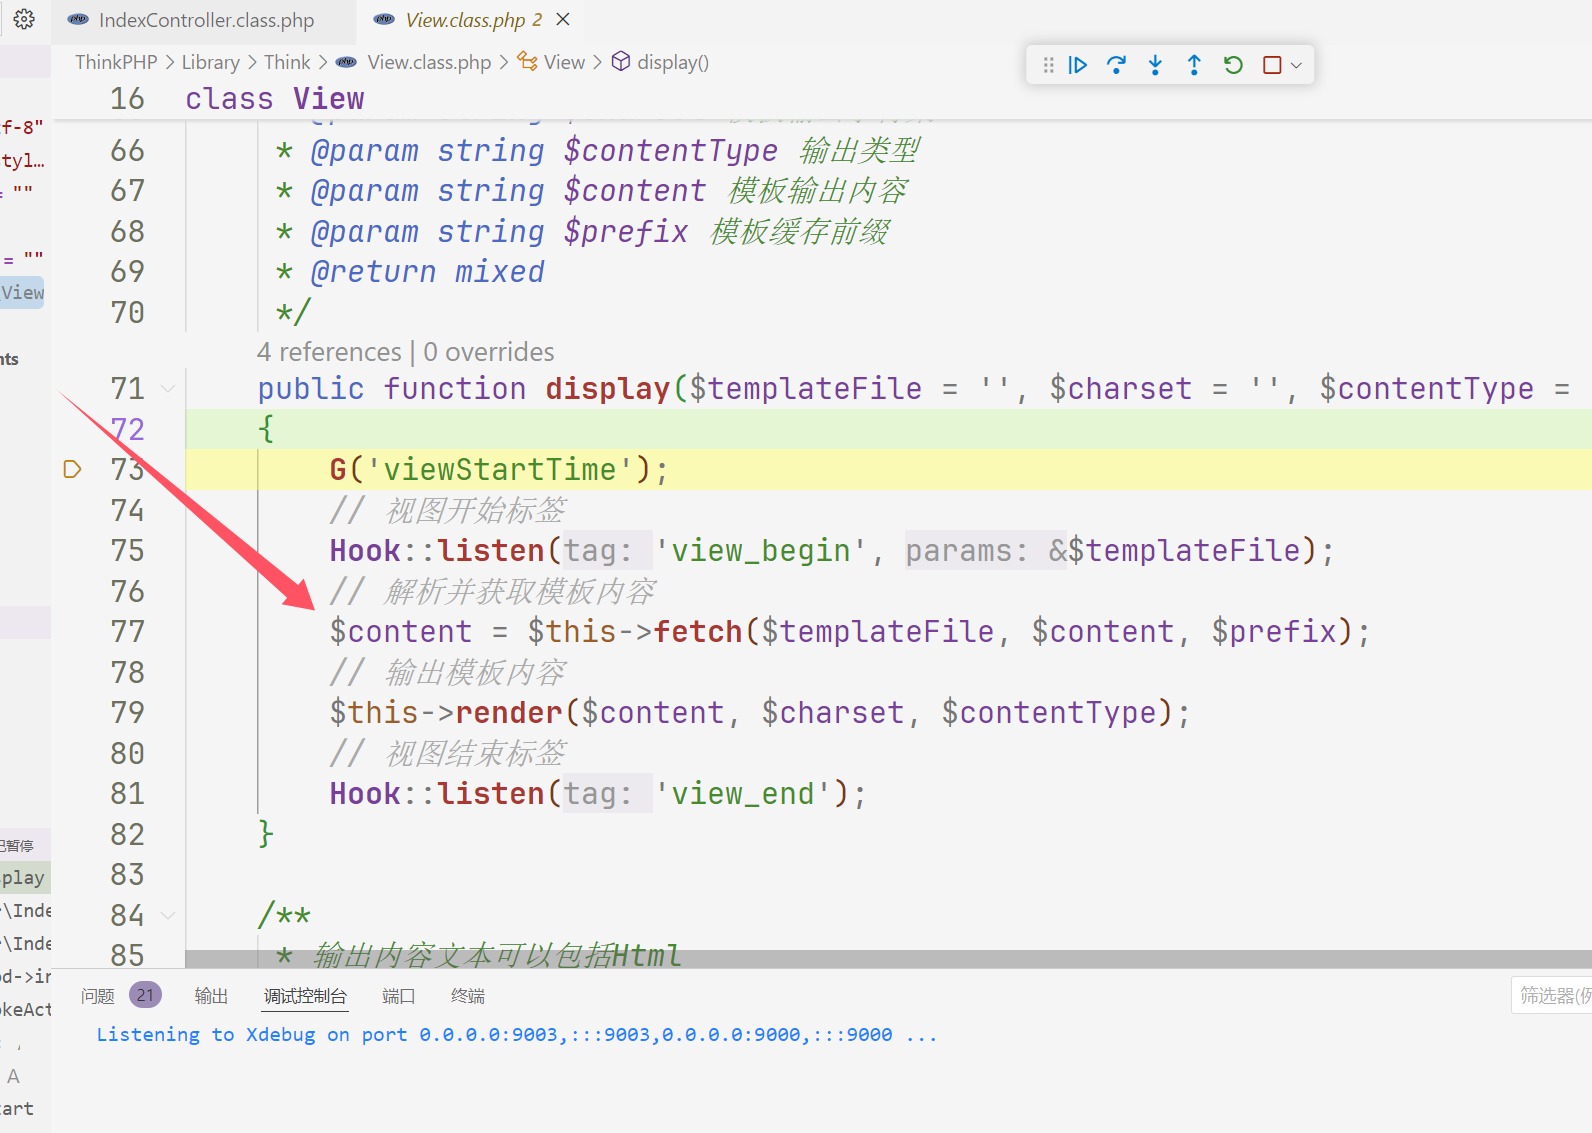Screen dimensions: 1592x1133
Task: Click Continue in the debug toolbar
Action: coord(1077,65)
